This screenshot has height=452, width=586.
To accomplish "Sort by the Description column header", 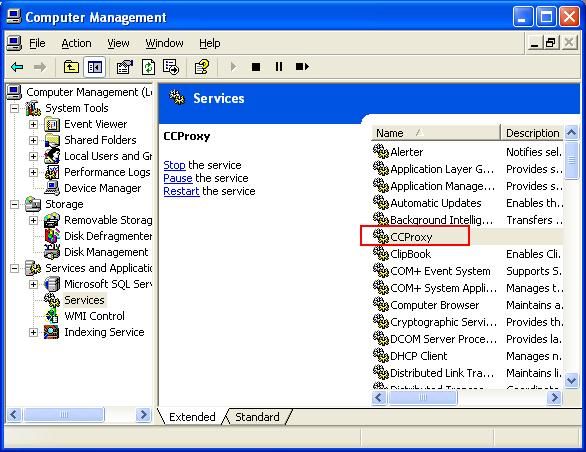I will click(532, 133).
